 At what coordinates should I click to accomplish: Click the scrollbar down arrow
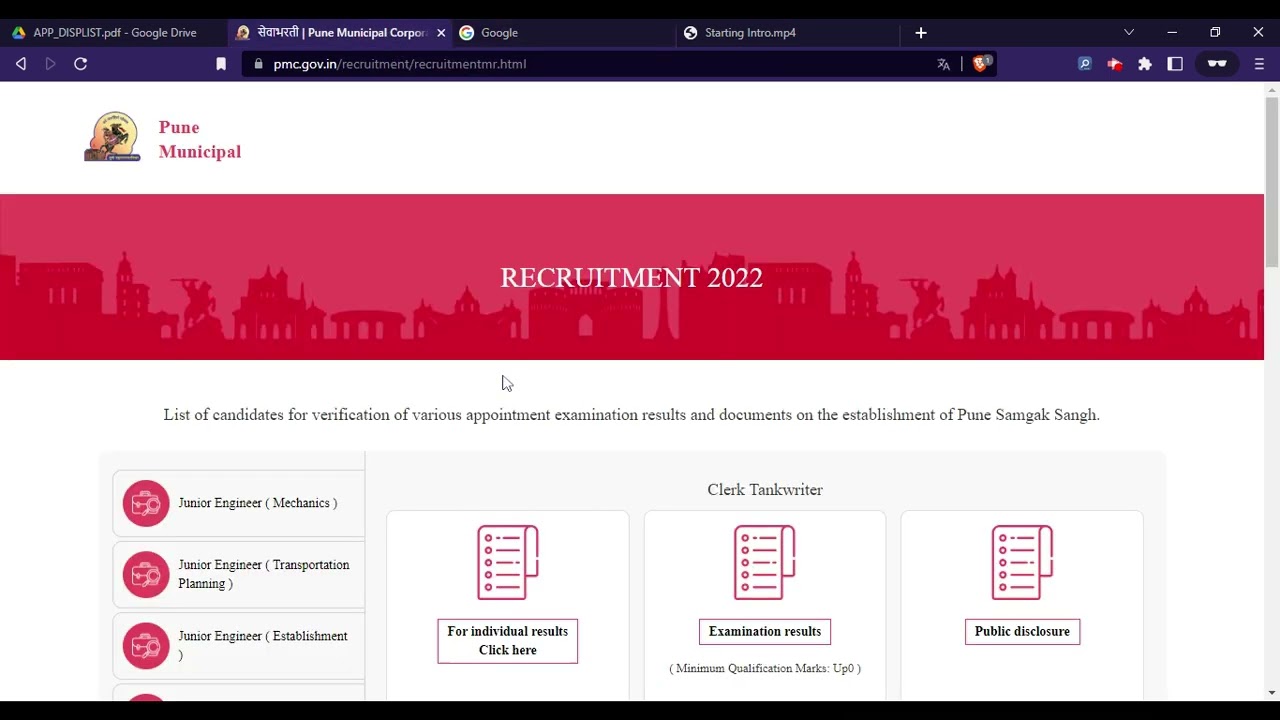point(1272,693)
